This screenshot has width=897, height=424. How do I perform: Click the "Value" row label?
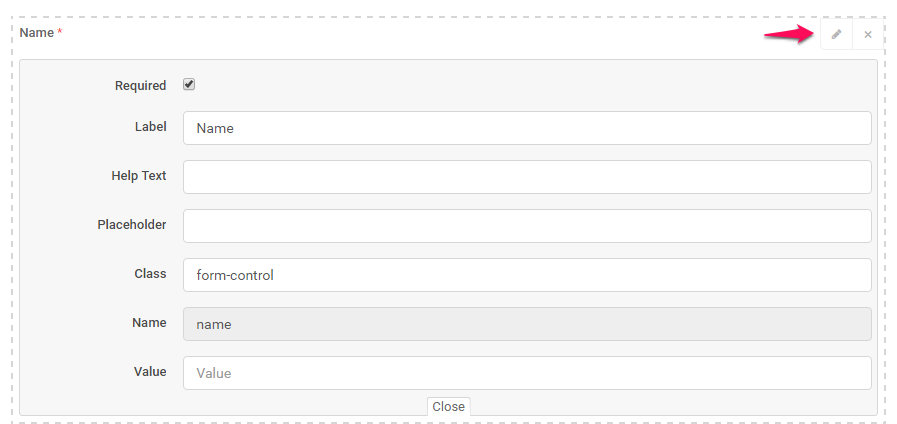[x=150, y=372]
